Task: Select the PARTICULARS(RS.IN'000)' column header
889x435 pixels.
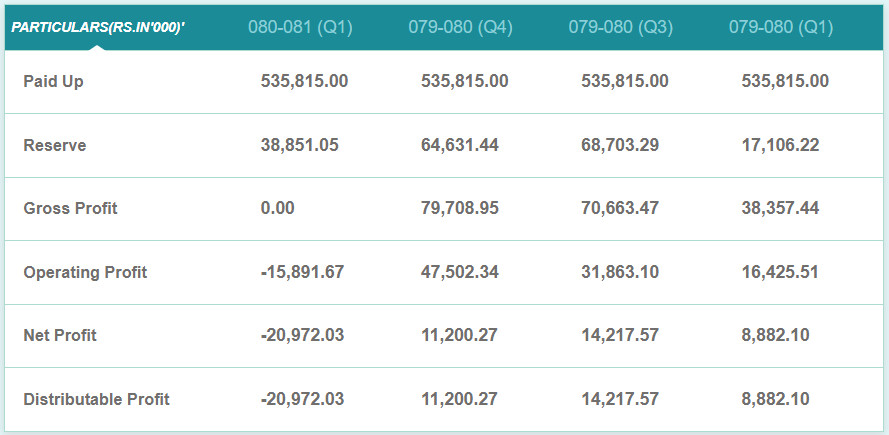Action: click(x=99, y=28)
